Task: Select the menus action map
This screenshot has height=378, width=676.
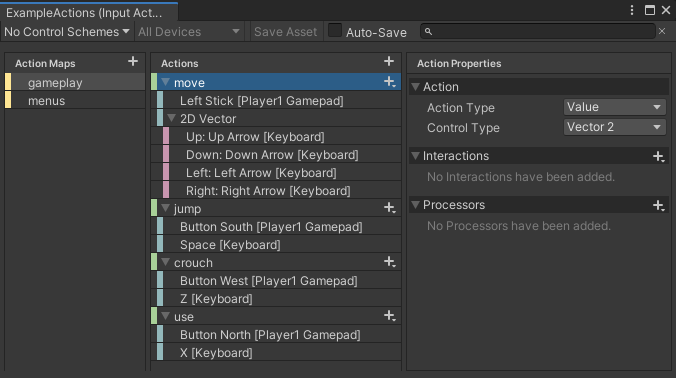Action: pyautogui.click(x=75, y=100)
